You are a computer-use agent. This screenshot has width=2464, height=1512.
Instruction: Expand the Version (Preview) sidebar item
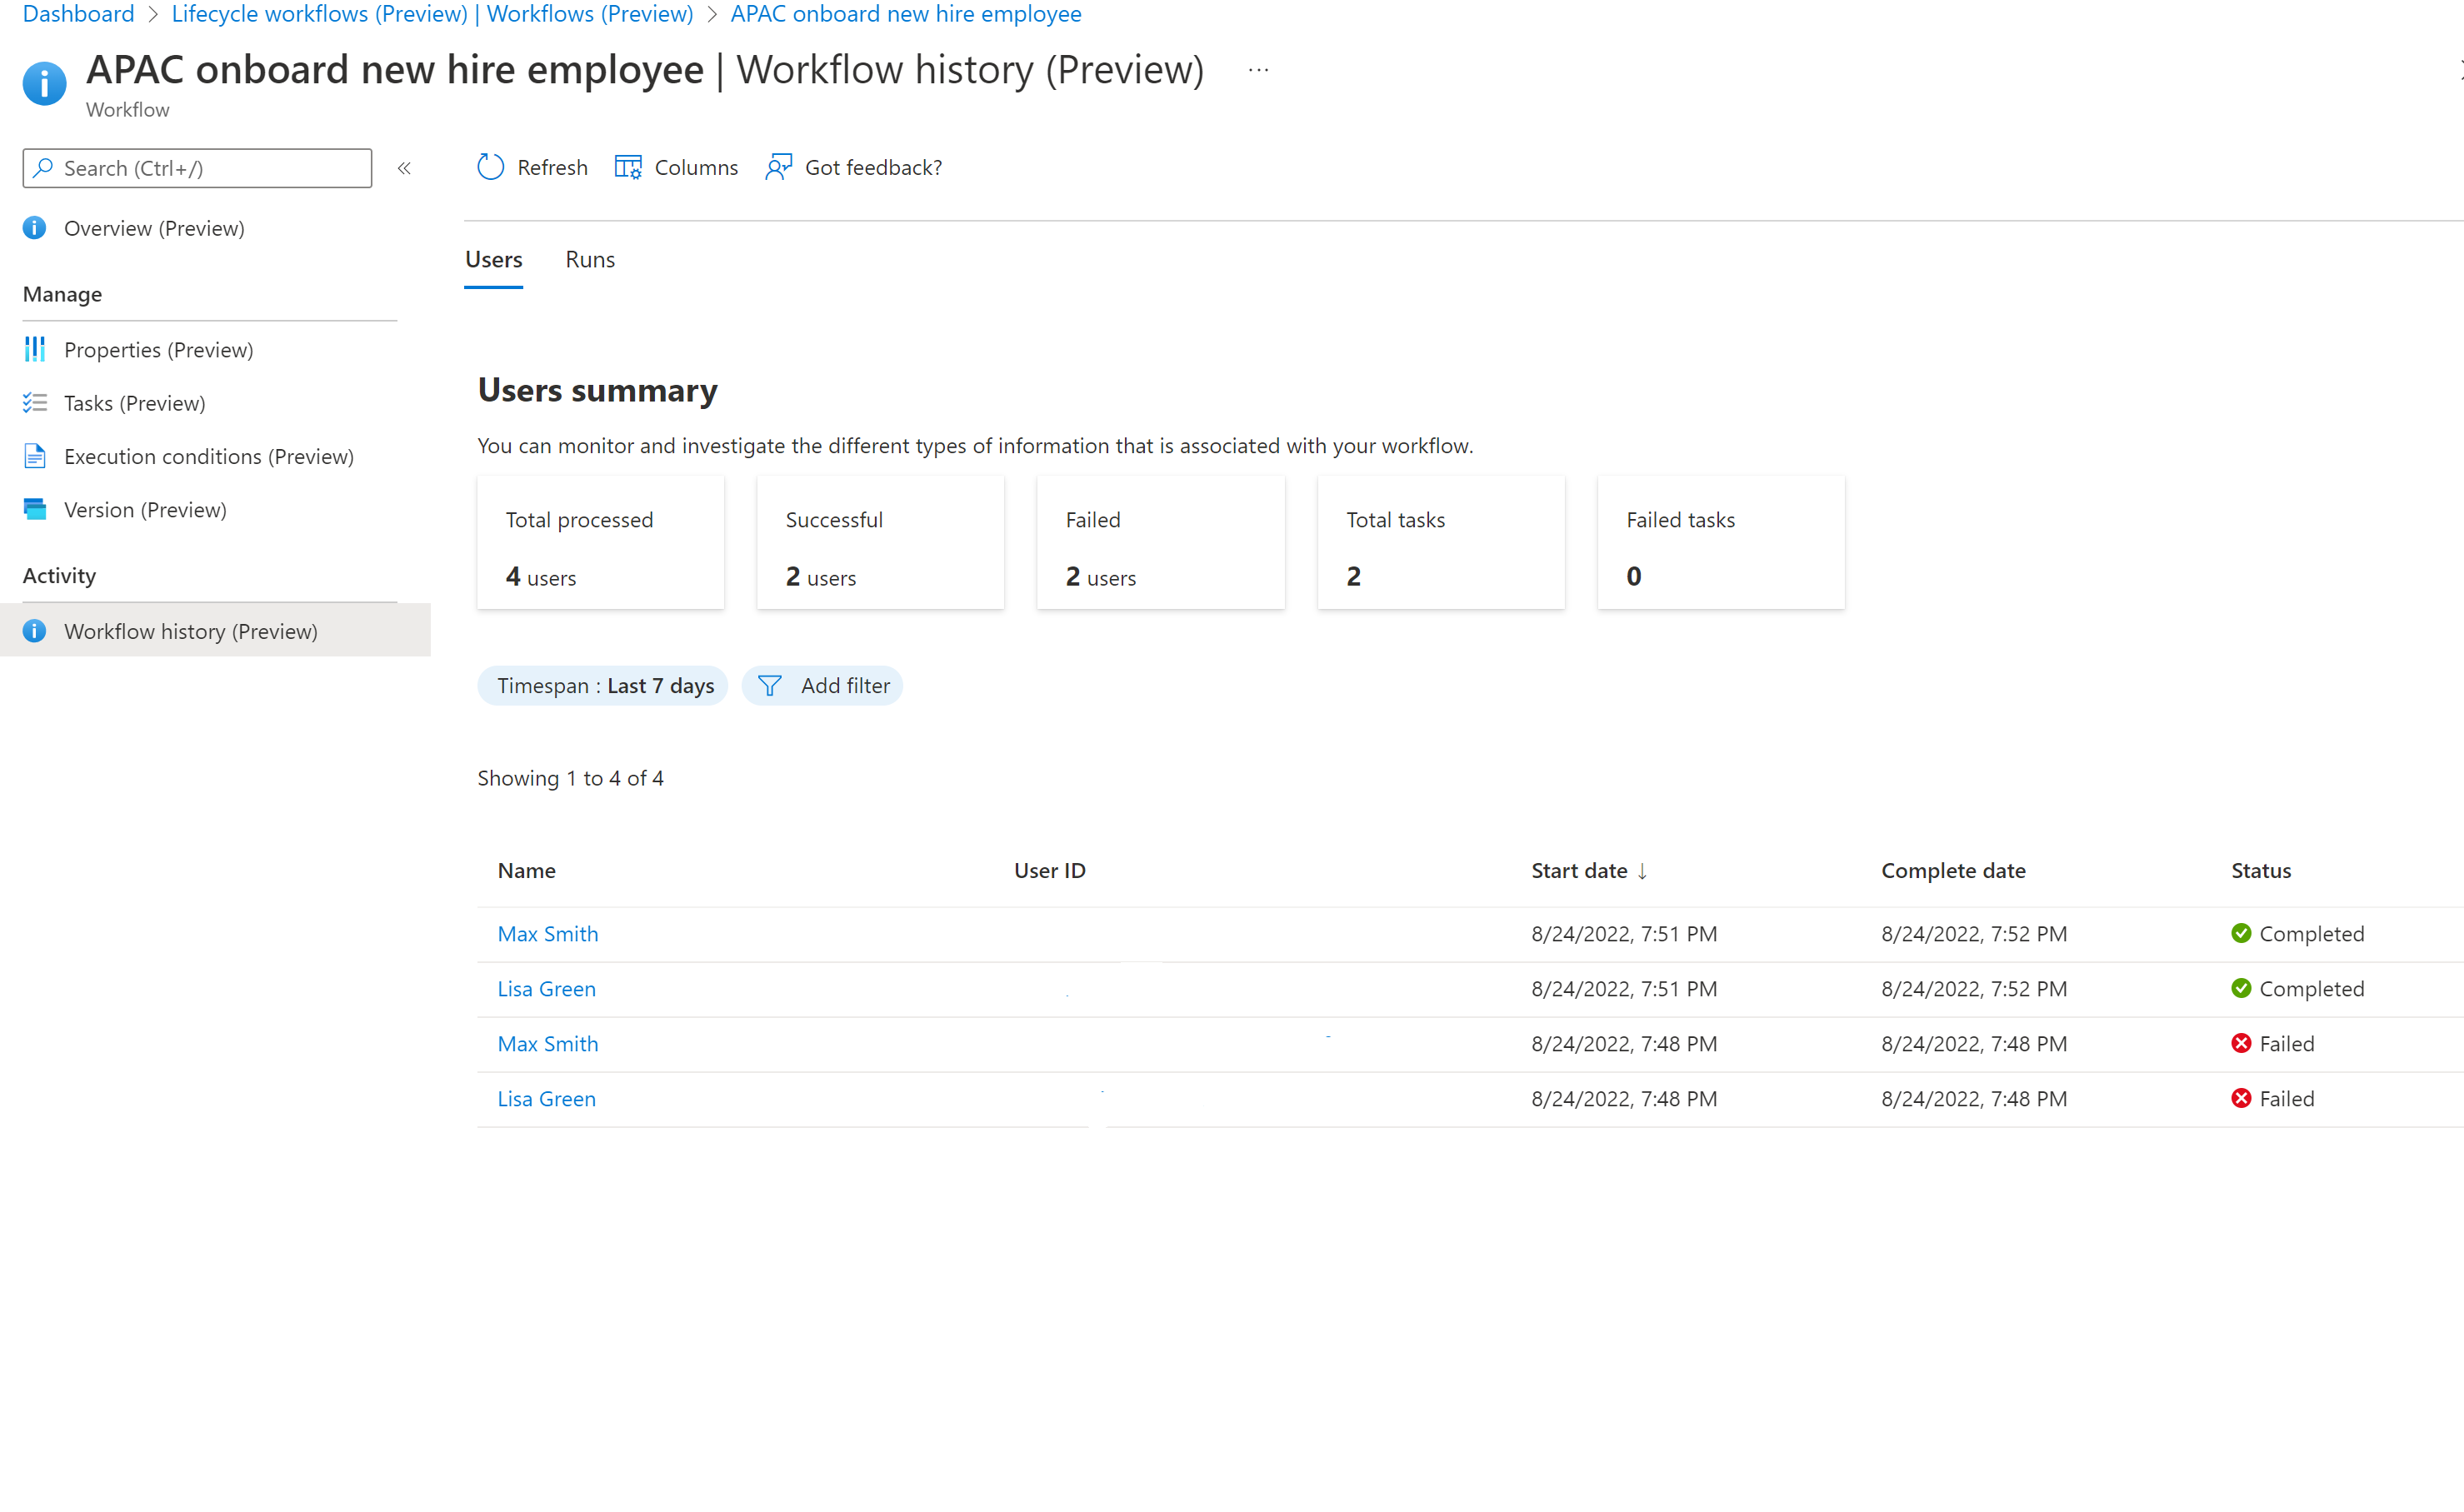[x=144, y=509]
